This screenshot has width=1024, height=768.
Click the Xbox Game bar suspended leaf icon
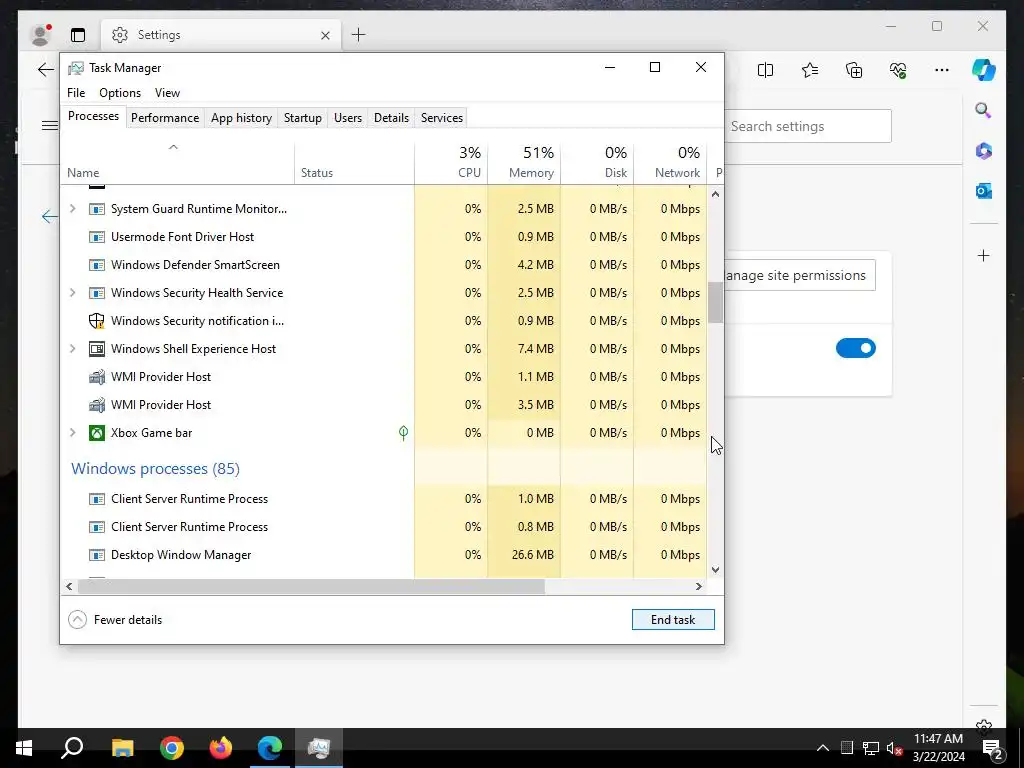click(x=404, y=432)
